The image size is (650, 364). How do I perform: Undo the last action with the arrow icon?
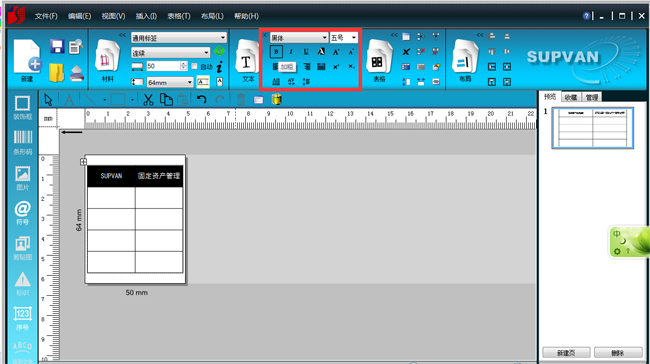click(202, 99)
